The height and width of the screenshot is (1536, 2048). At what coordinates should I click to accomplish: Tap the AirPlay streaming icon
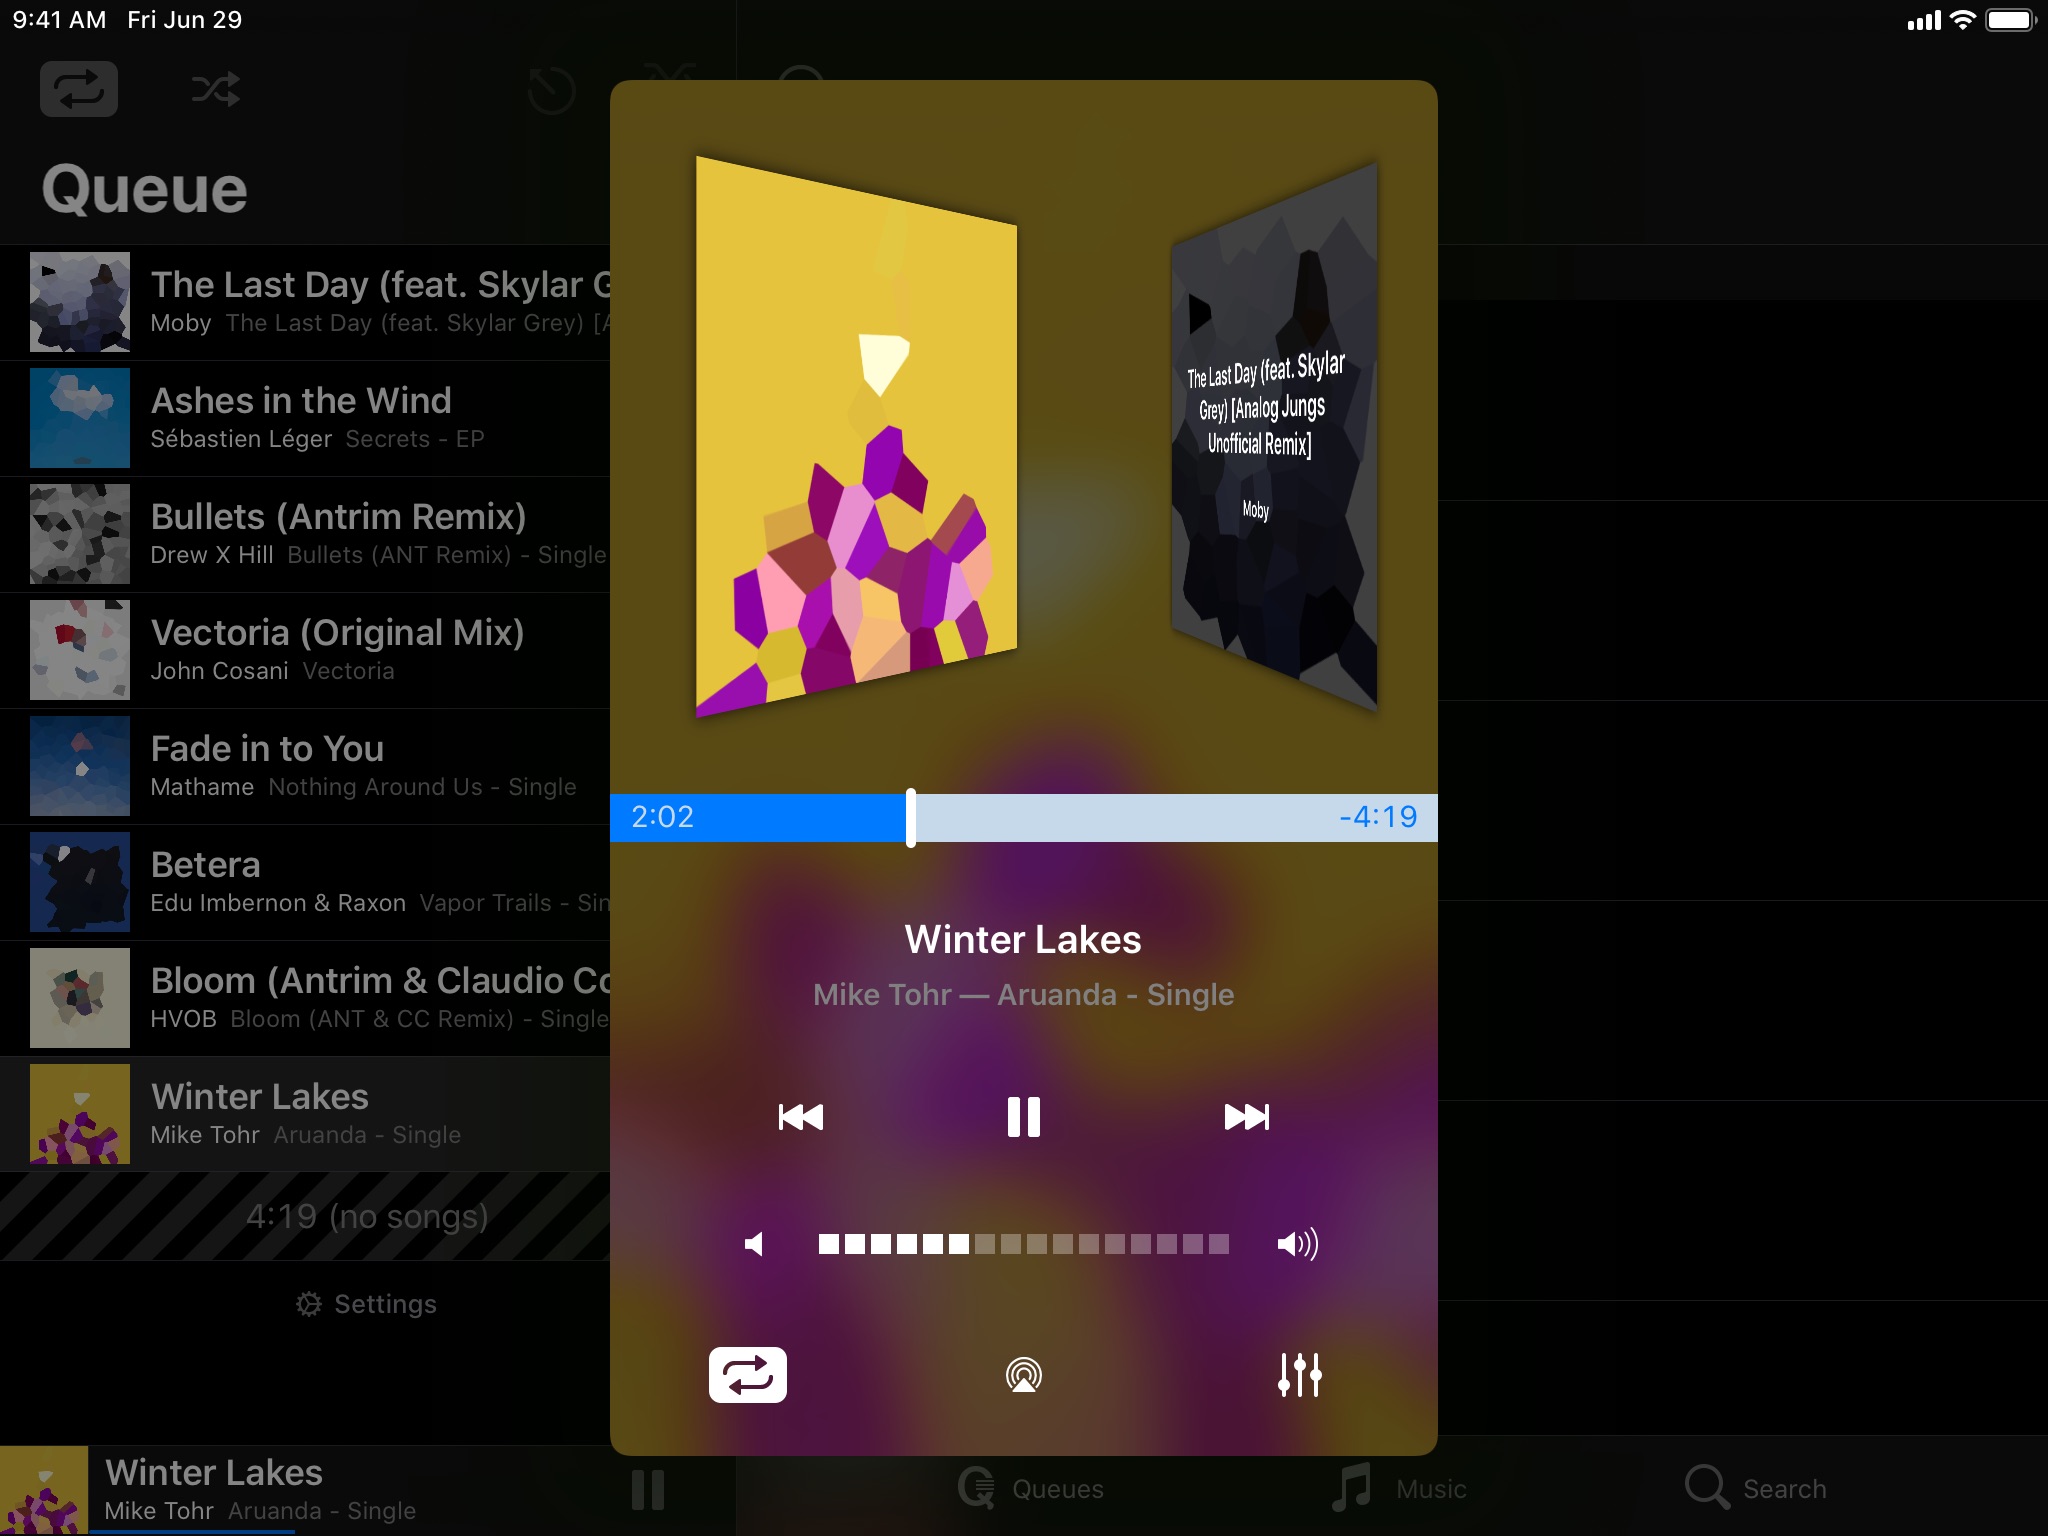1022,1375
